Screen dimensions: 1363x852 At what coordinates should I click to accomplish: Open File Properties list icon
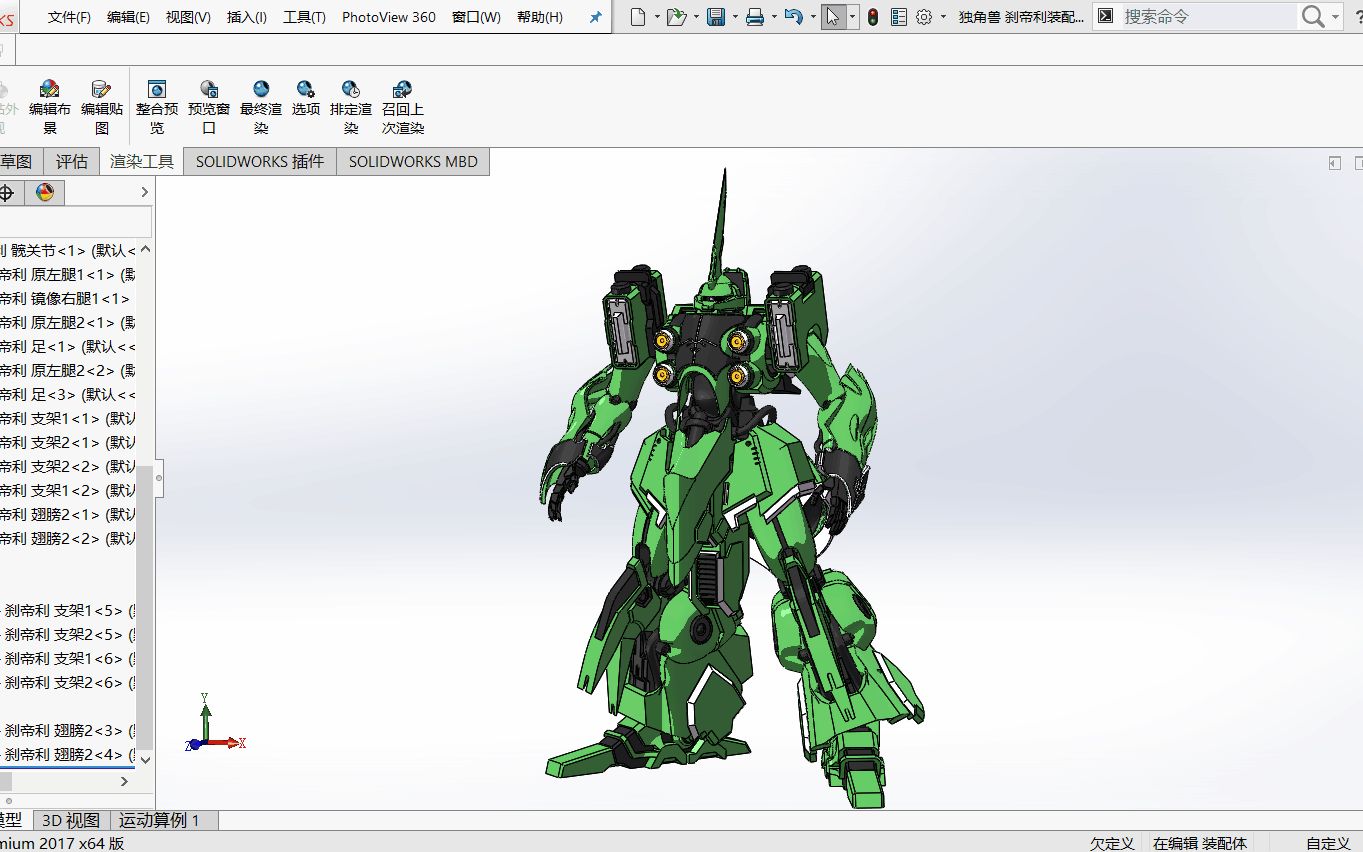(x=898, y=17)
